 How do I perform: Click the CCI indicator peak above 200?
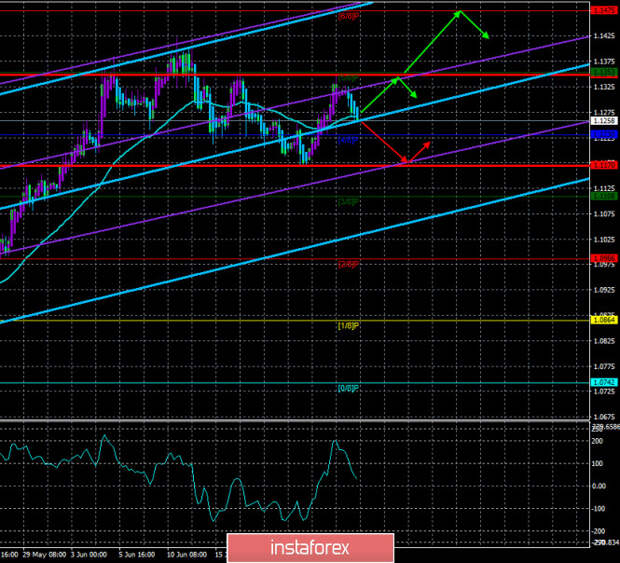tap(334, 442)
